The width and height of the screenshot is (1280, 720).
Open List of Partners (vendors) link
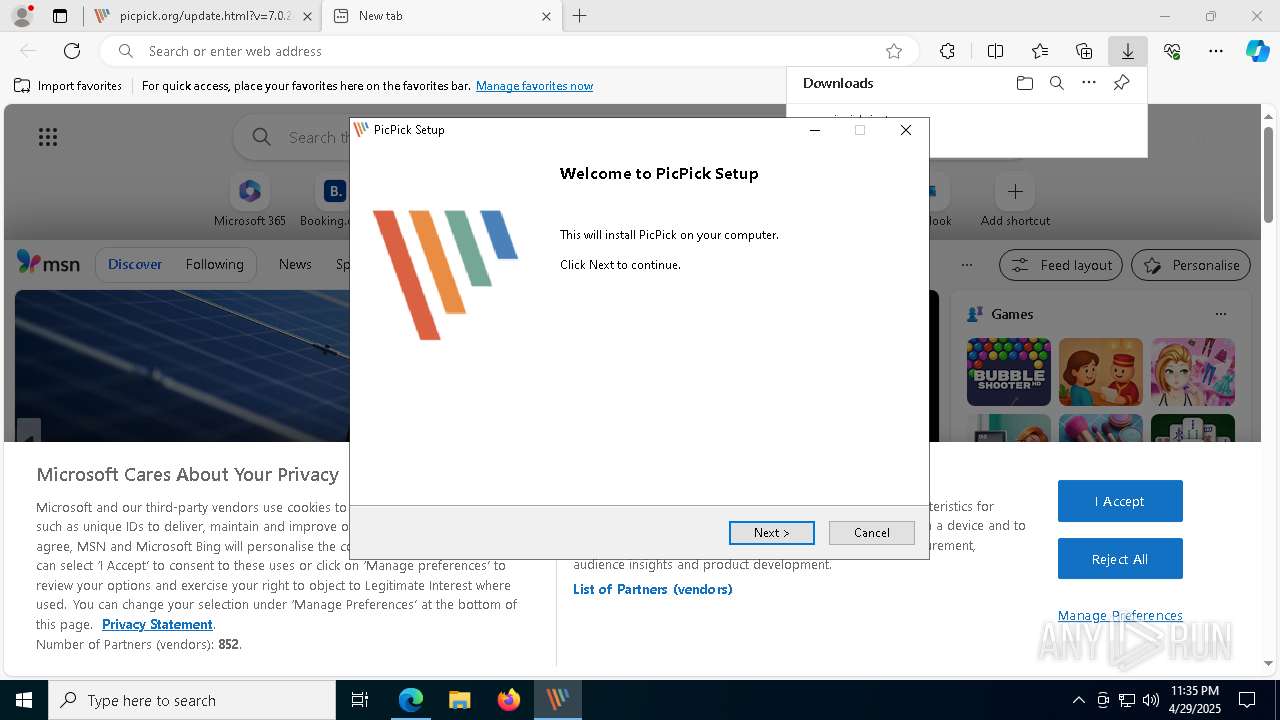coord(653,589)
